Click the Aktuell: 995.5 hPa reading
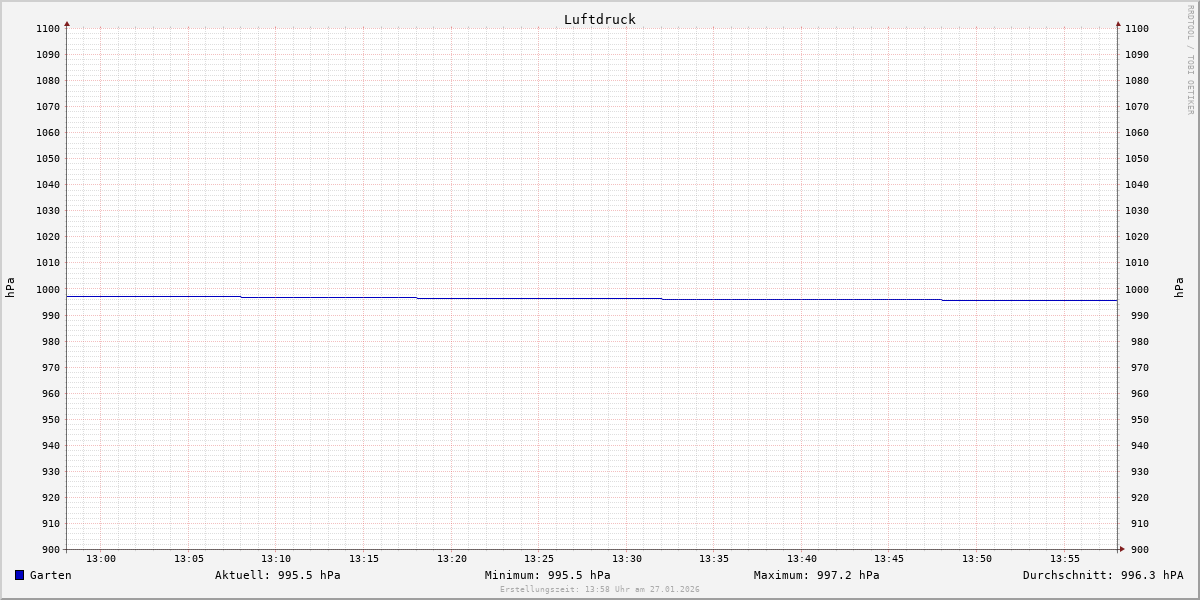 (x=277, y=575)
